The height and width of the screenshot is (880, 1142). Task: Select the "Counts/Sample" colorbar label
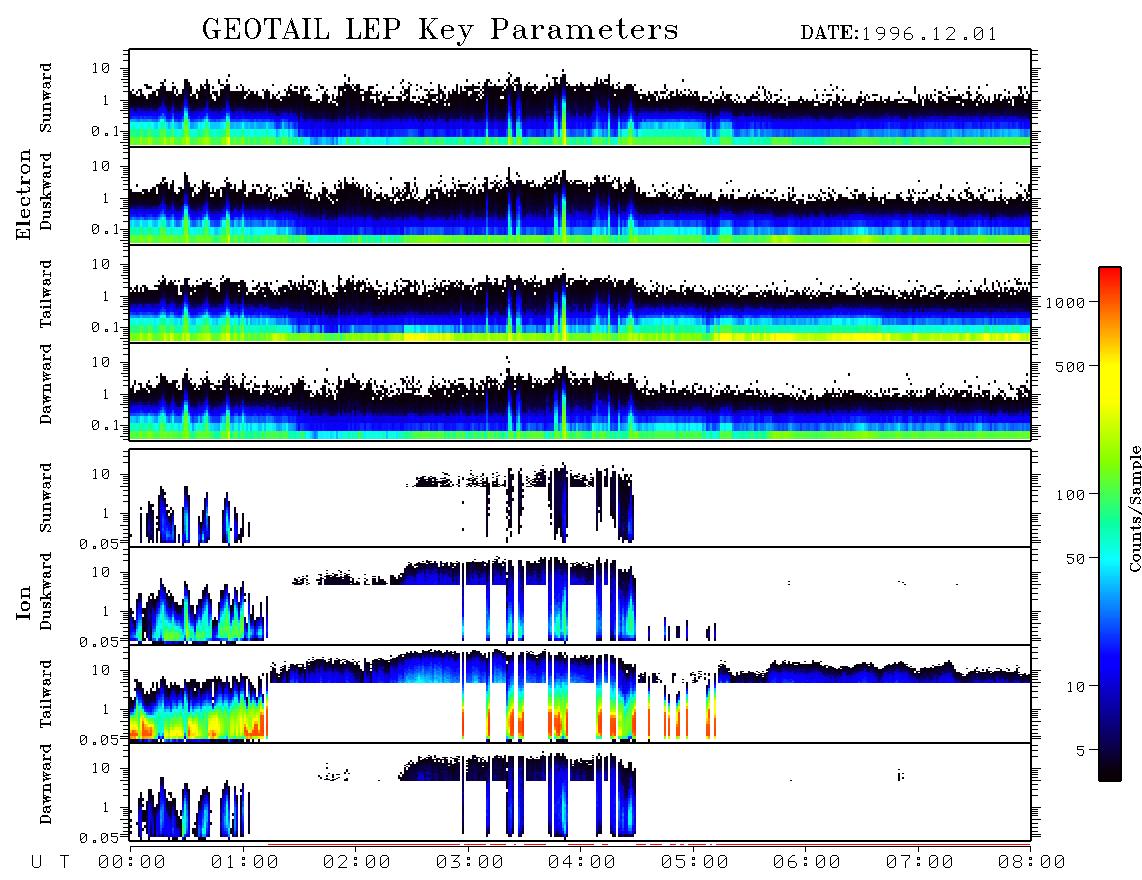point(1134,508)
